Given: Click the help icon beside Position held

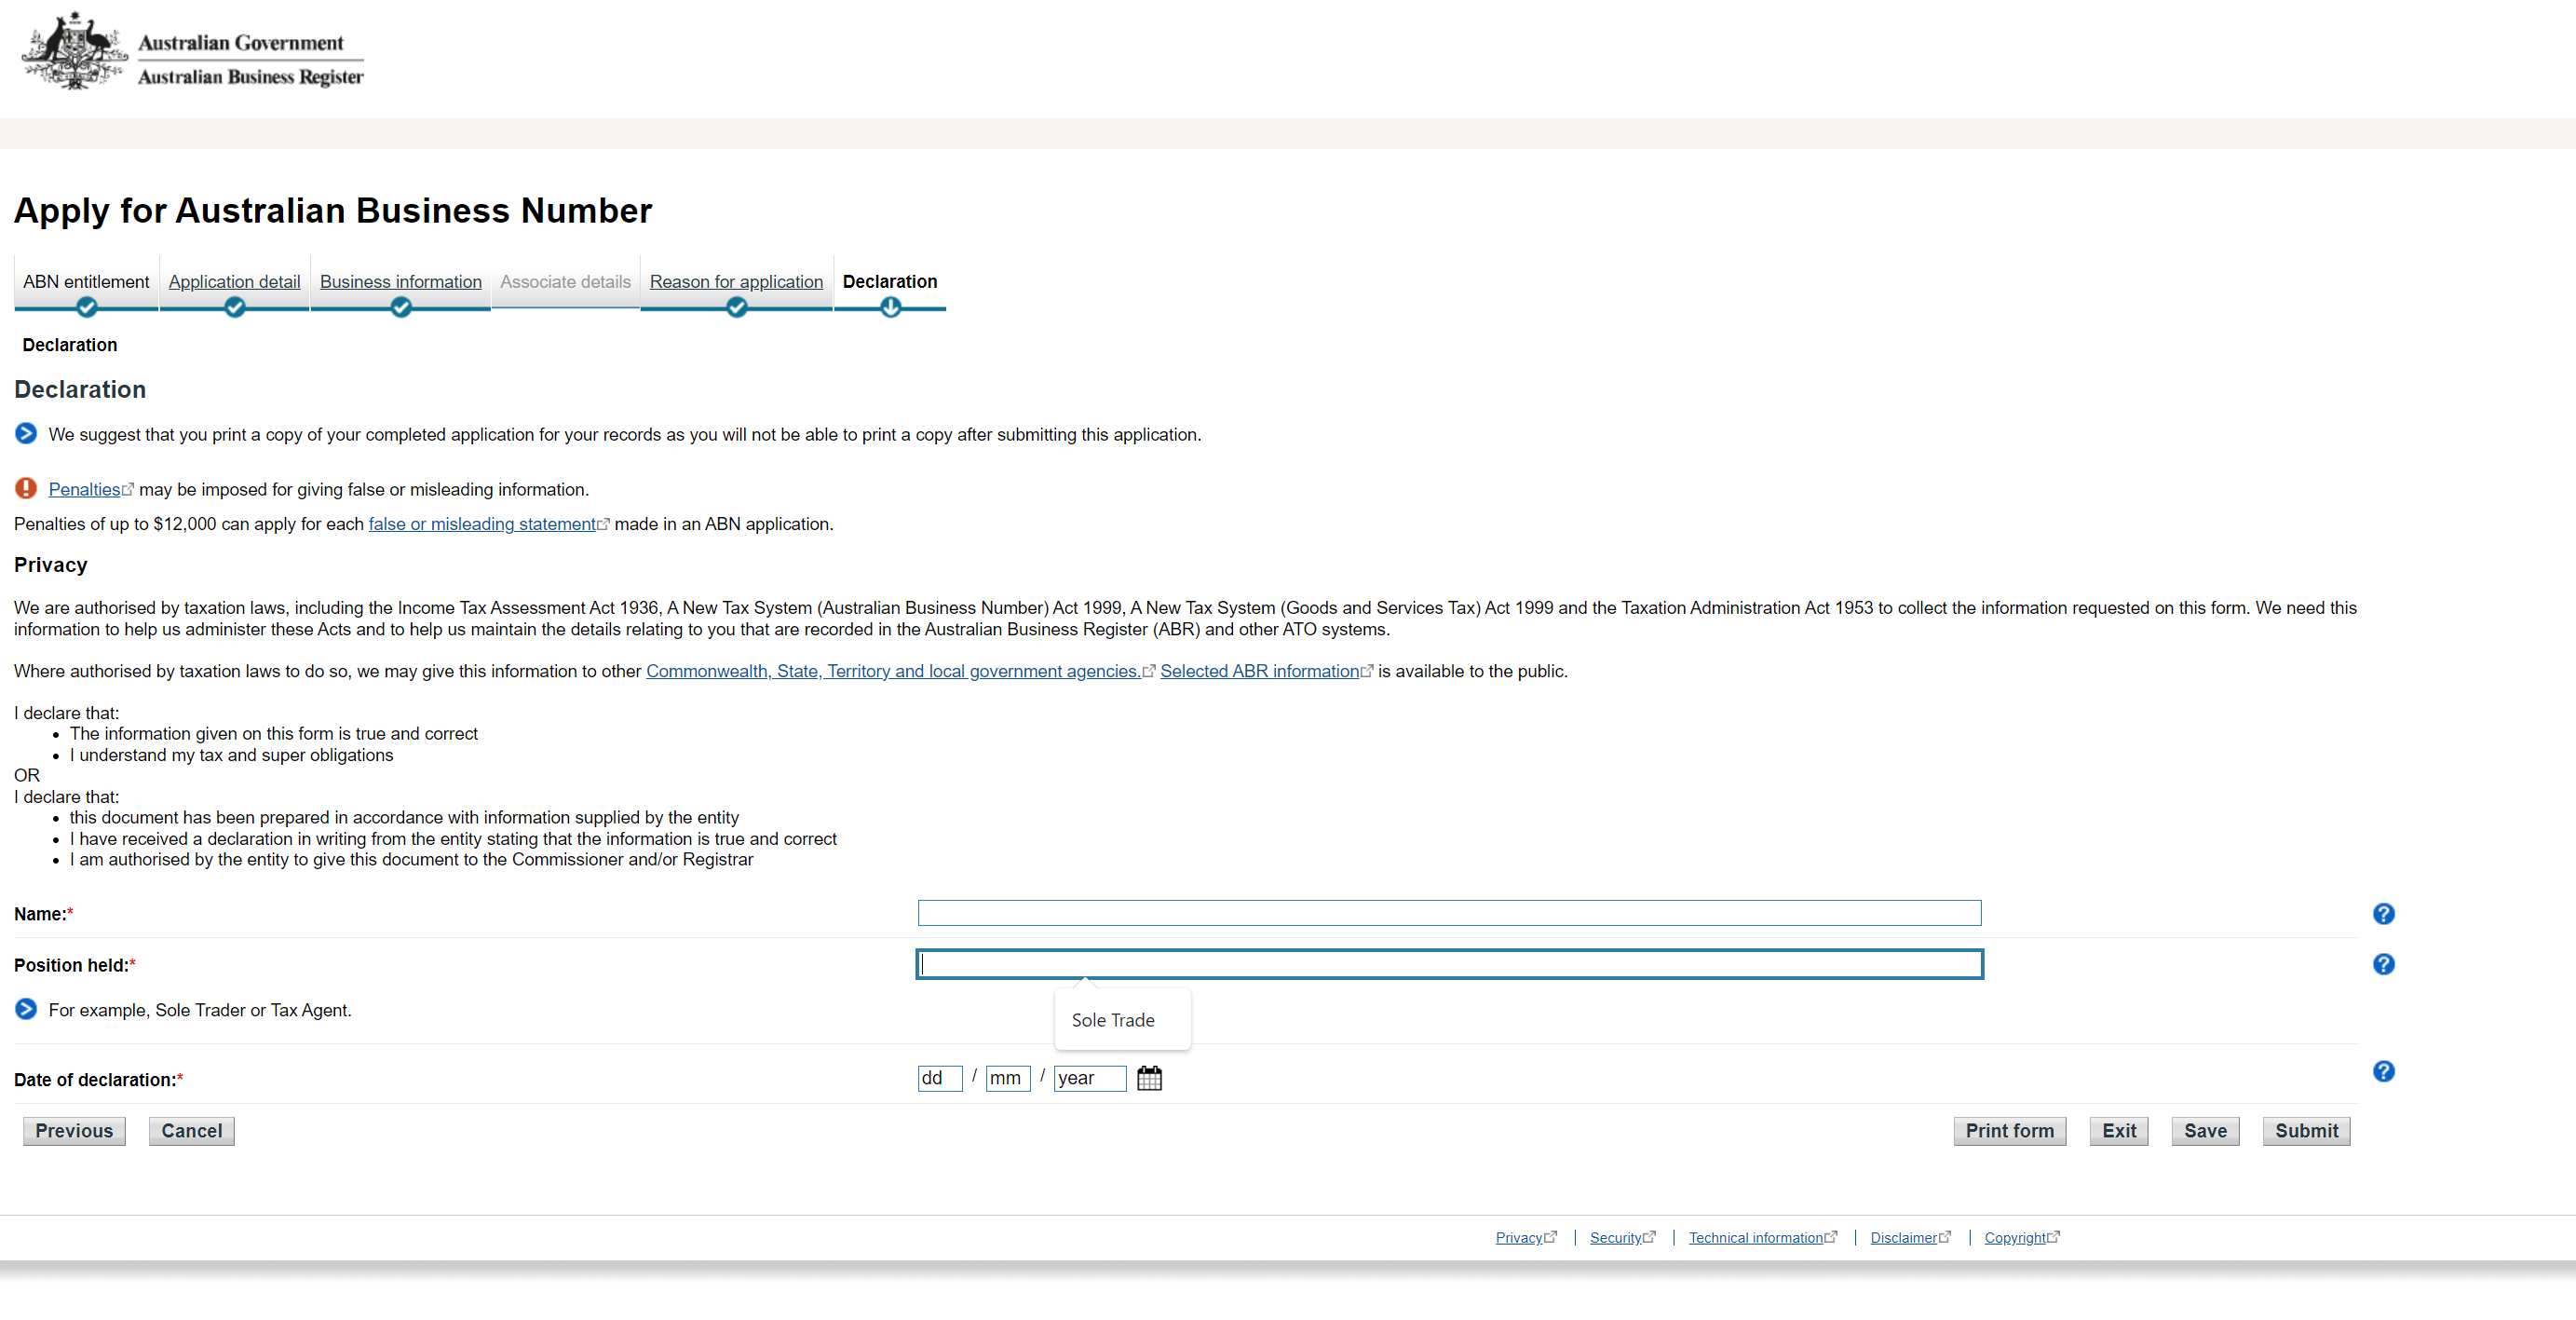Looking at the screenshot, I should coord(2383,964).
